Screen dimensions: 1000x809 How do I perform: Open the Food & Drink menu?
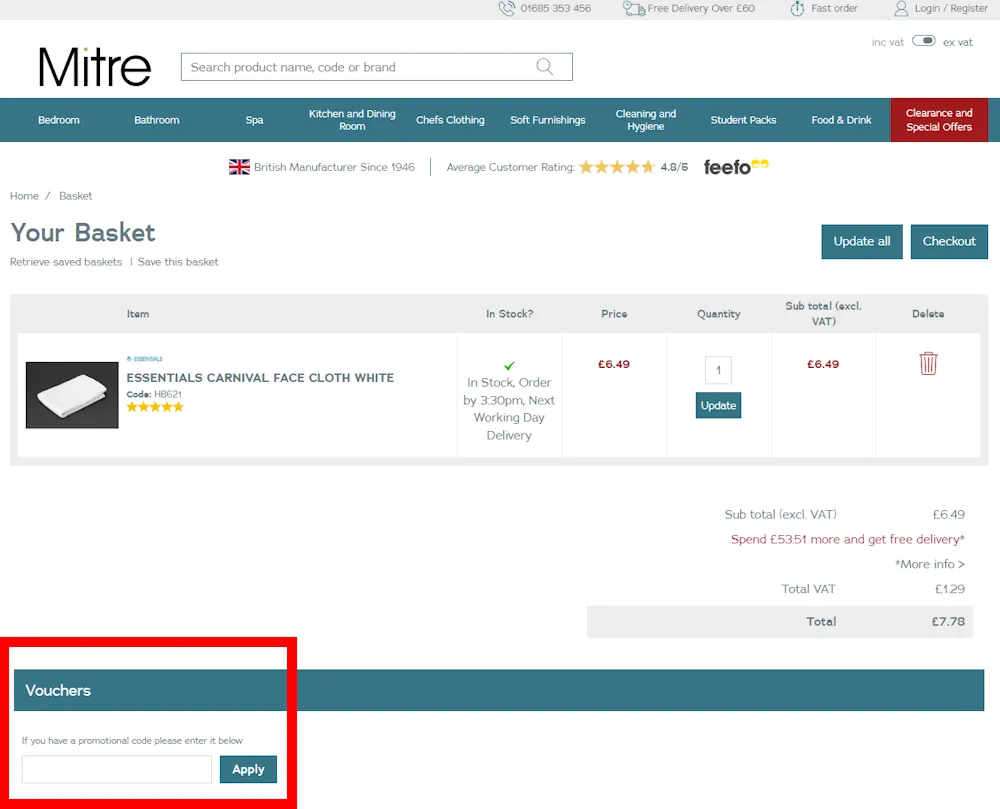coord(841,120)
